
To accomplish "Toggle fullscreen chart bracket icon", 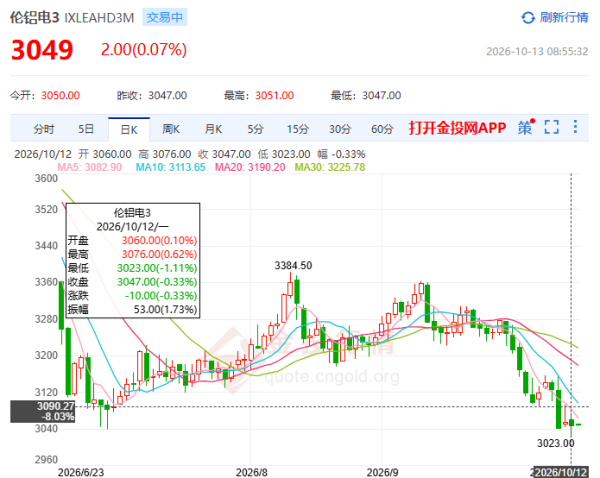I will [x=551, y=127].
